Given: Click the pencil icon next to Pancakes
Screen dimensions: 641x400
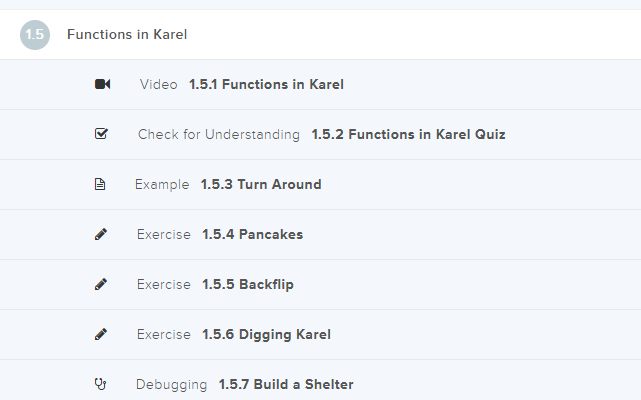Looking at the screenshot, I should point(101,235).
